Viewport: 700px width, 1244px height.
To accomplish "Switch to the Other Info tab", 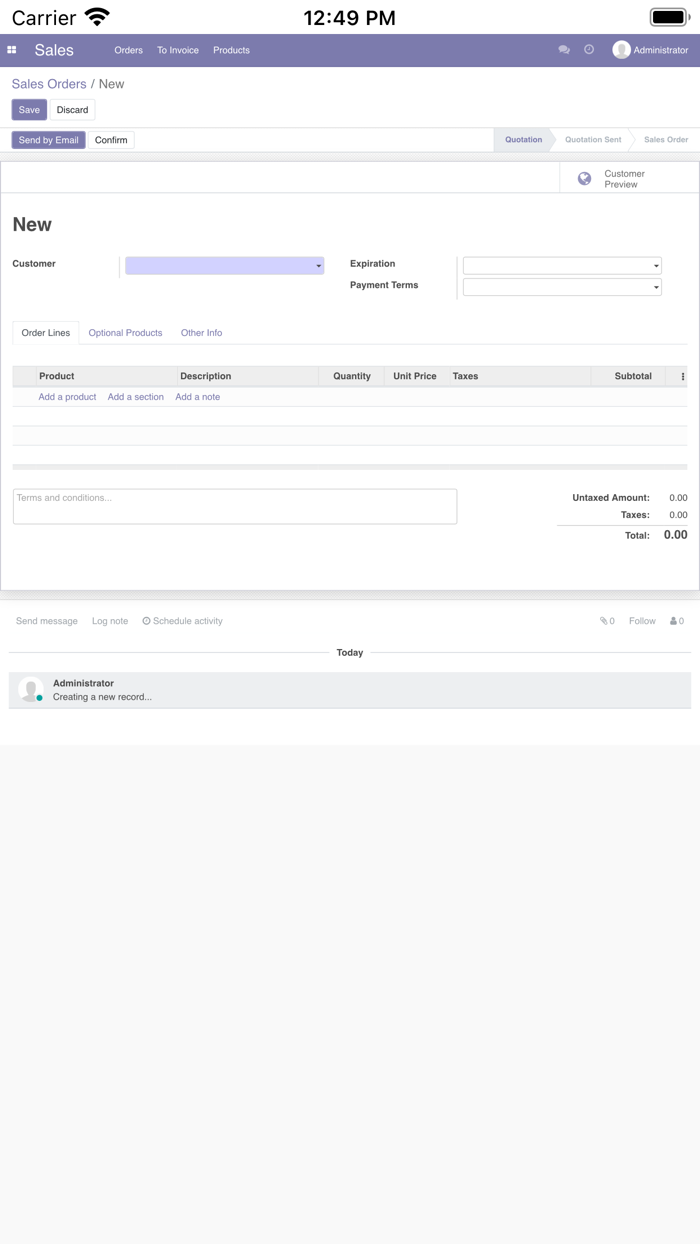I will pyautogui.click(x=201, y=333).
